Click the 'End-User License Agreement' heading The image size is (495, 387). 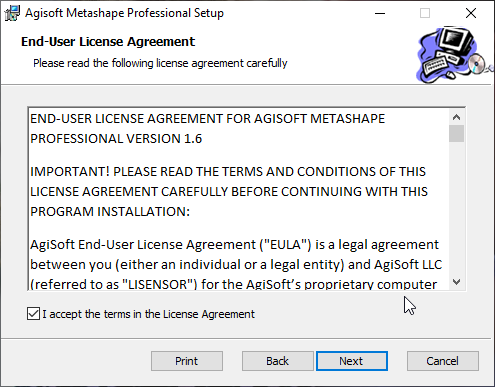coord(108,42)
